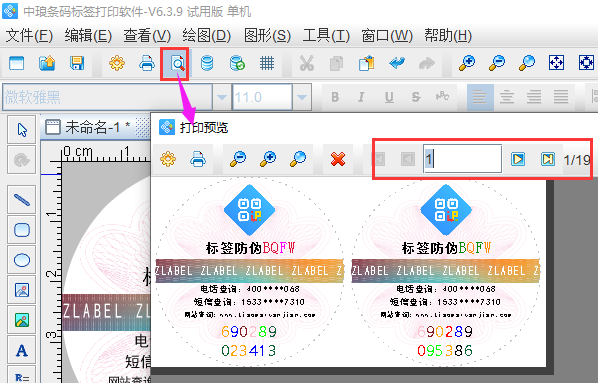Click the second label thumbnail 095386
598x383 pixels.
click(445, 273)
